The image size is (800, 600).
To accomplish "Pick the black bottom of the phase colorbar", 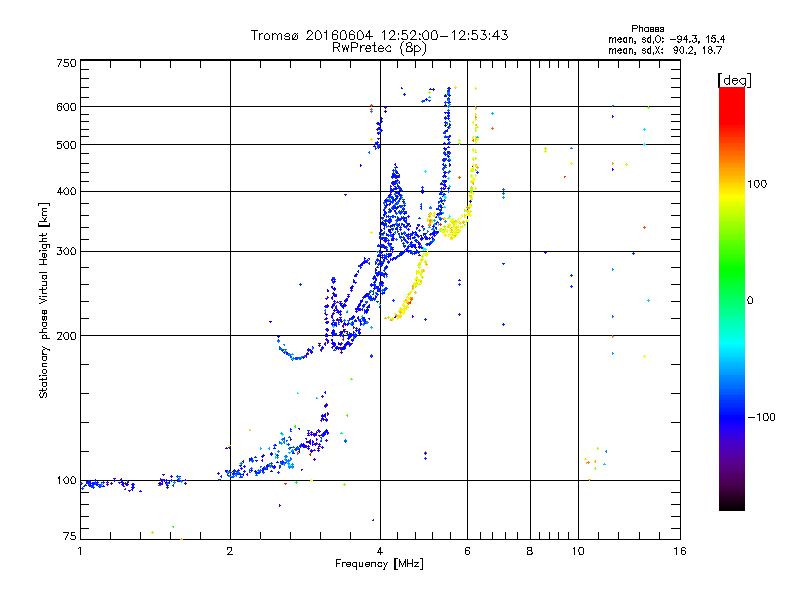I will click(732, 504).
